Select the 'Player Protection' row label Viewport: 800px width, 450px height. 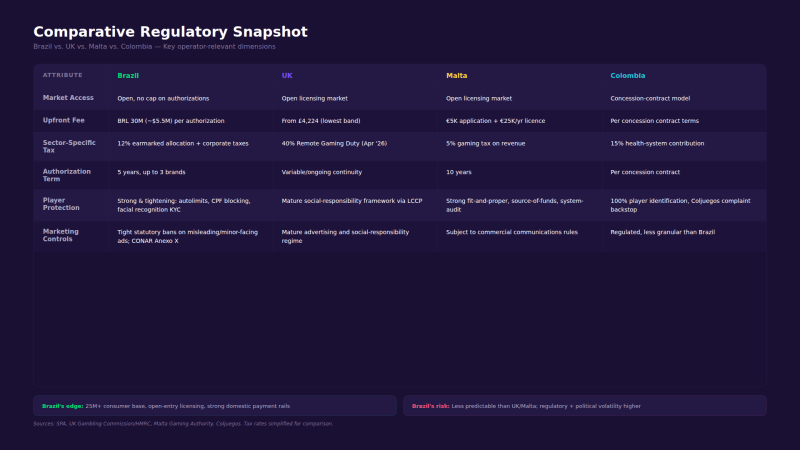[61, 204]
